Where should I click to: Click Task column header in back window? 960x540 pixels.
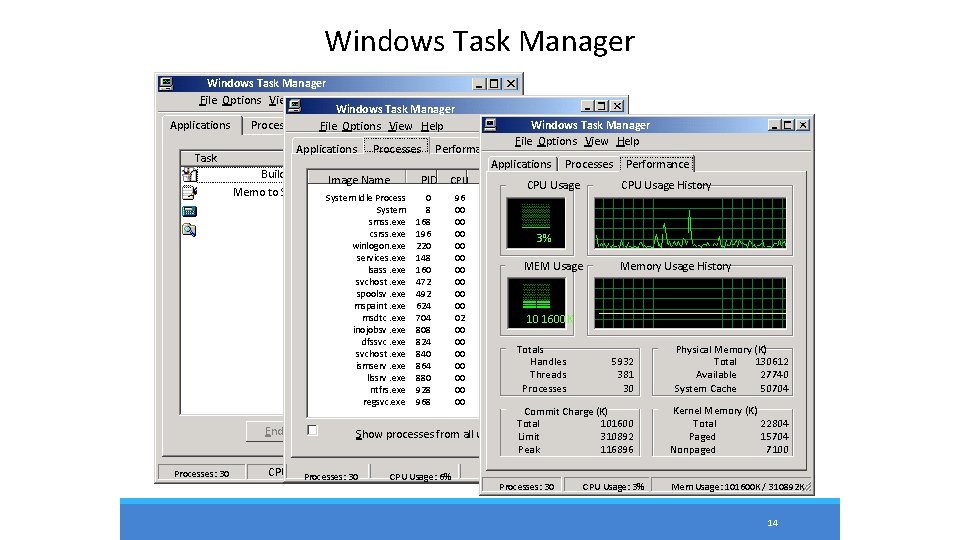(x=233, y=158)
